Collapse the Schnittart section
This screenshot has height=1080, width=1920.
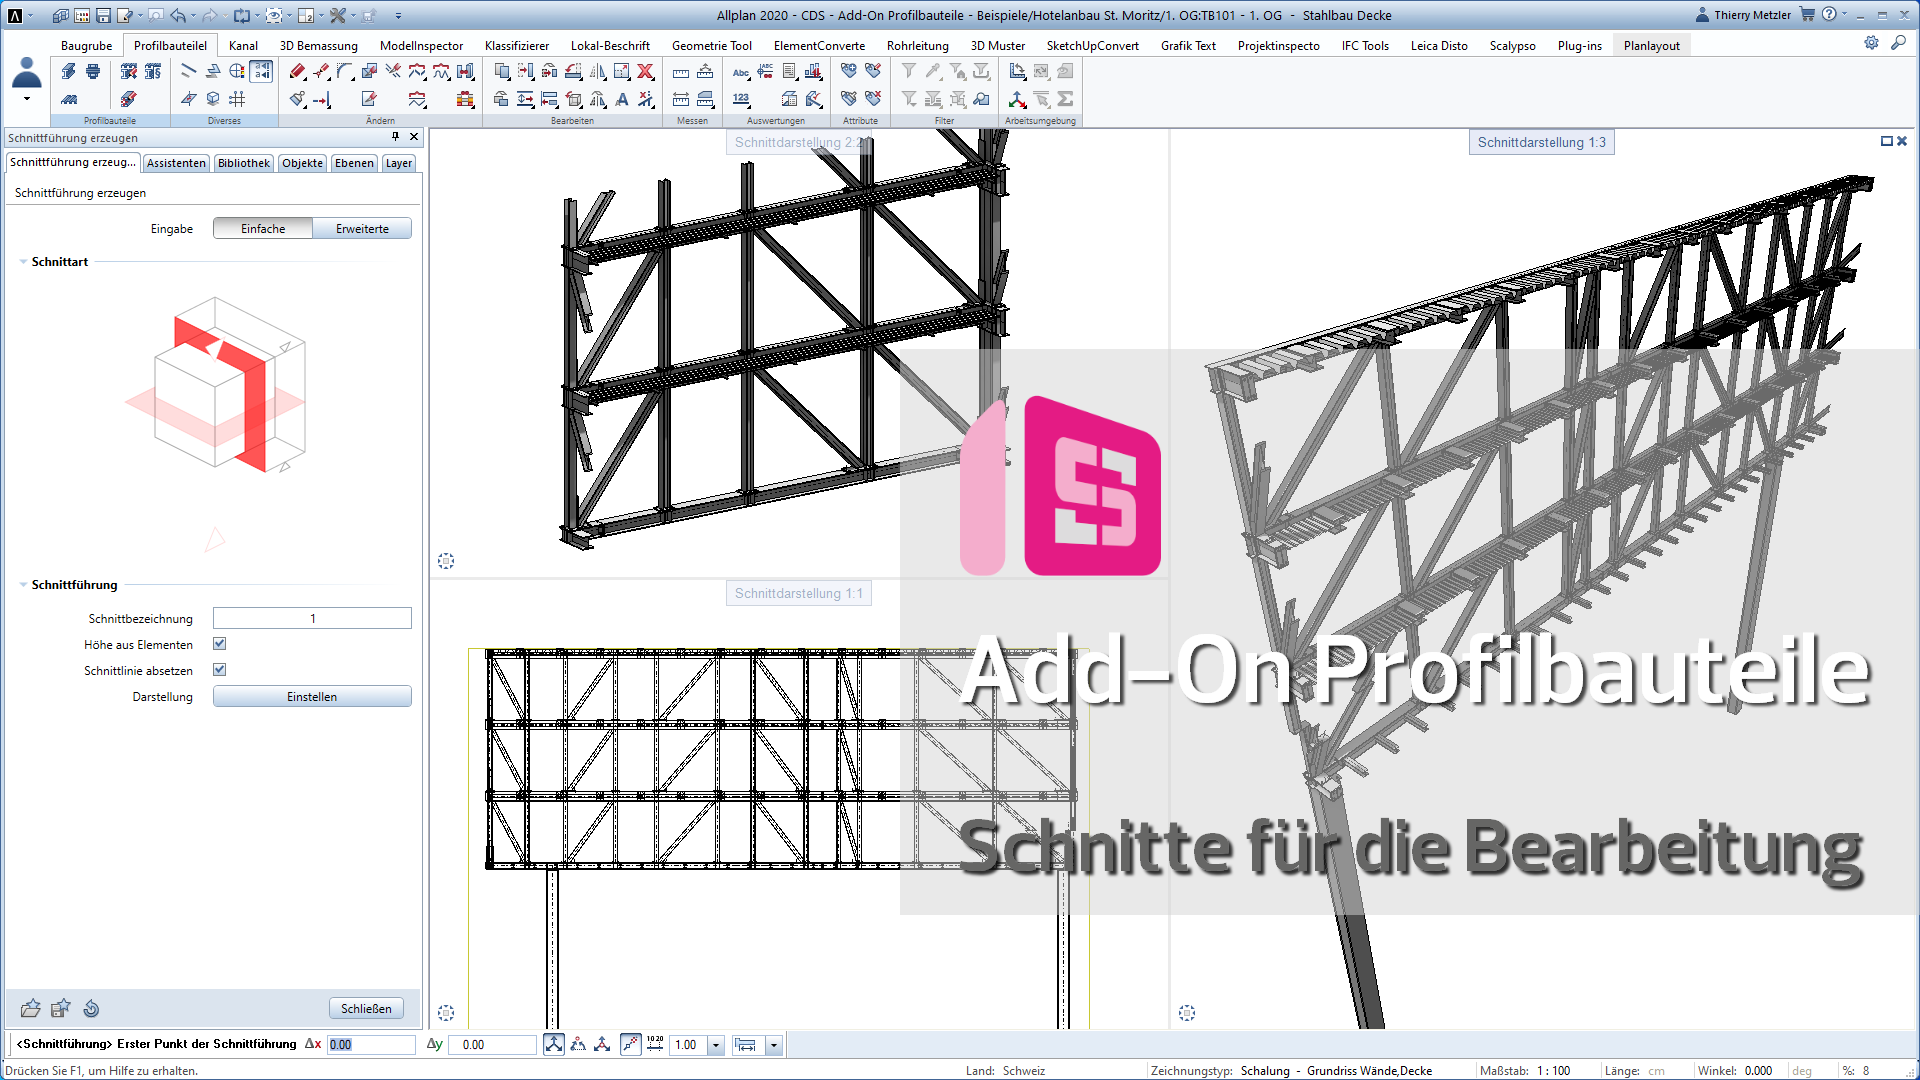tap(23, 262)
